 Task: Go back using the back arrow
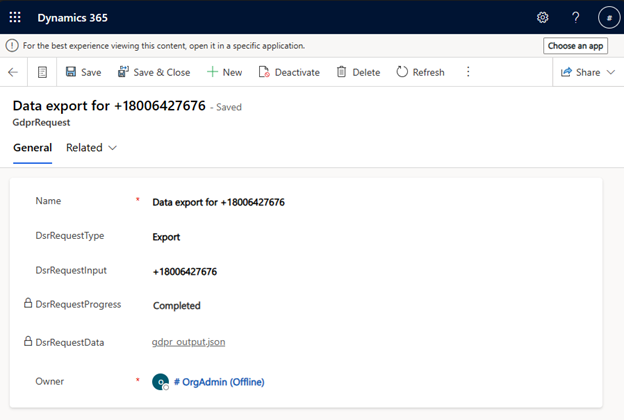point(13,72)
